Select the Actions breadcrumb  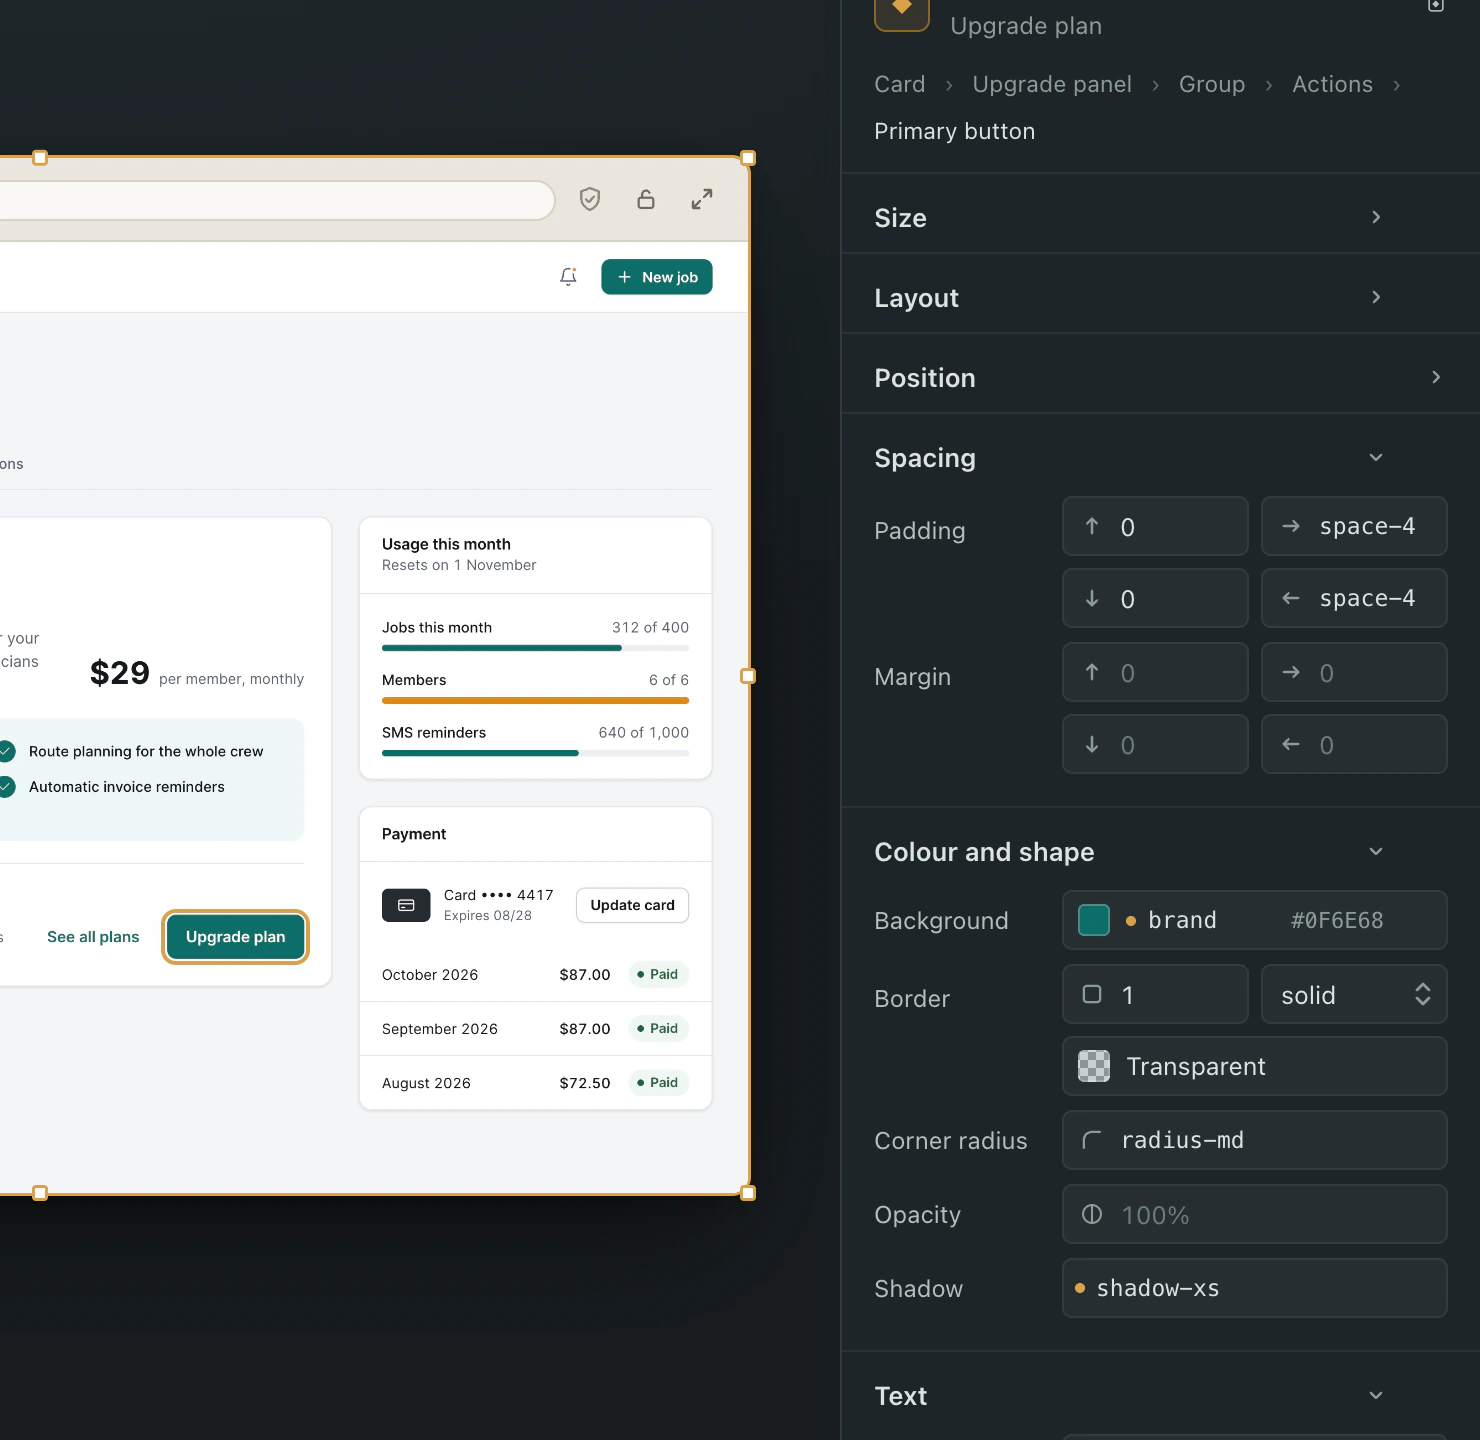[x=1332, y=84]
